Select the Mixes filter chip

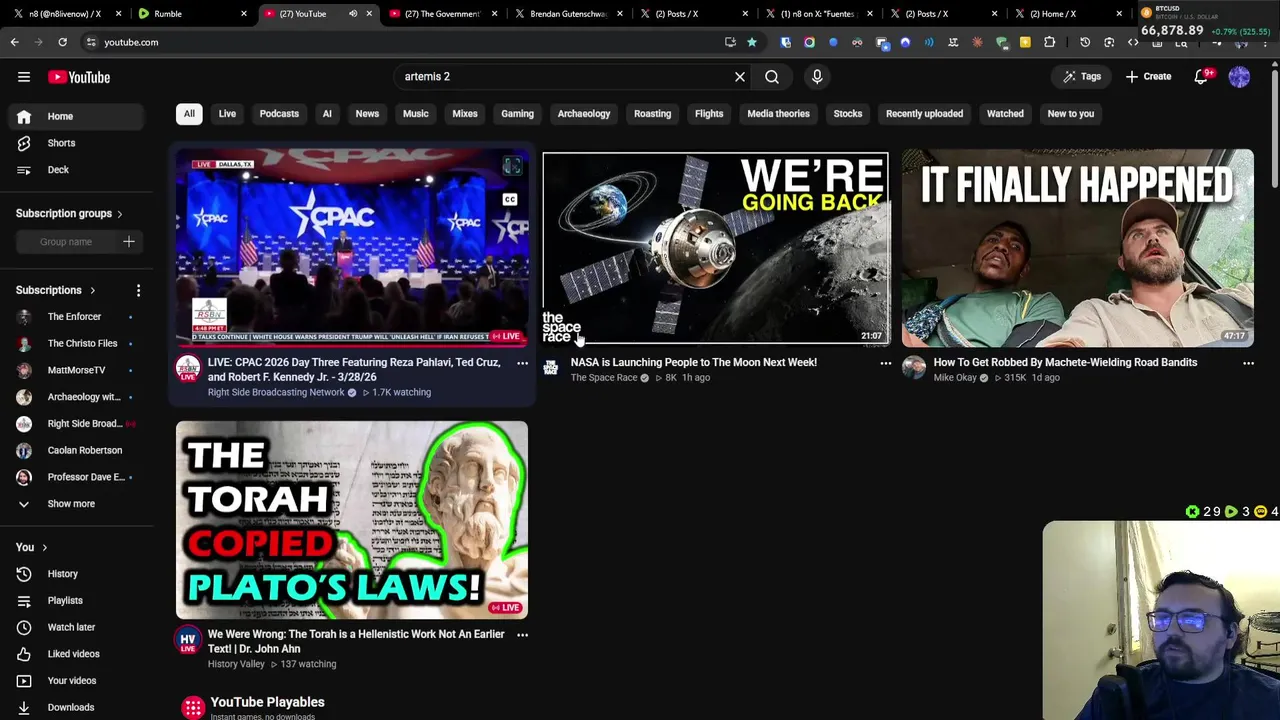click(465, 114)
